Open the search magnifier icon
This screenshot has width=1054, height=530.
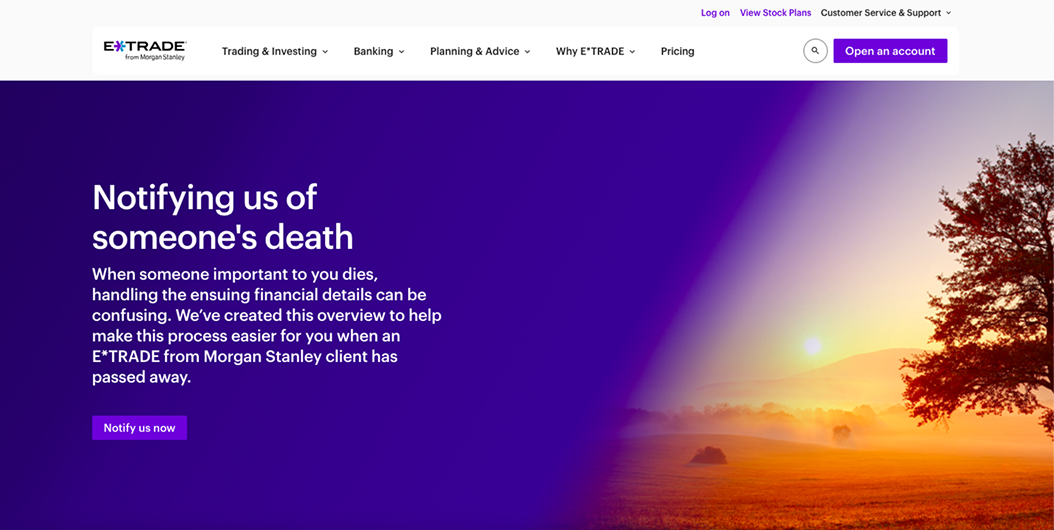815,51
